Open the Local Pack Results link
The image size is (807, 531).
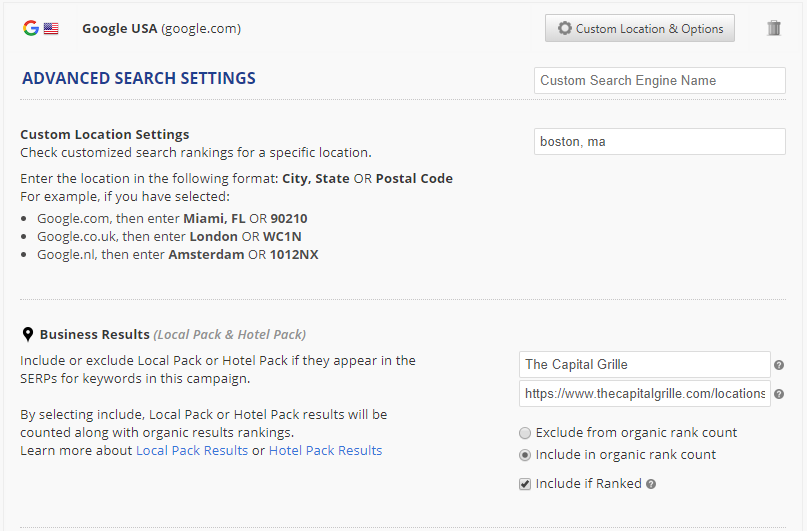(x=192, y=450)
